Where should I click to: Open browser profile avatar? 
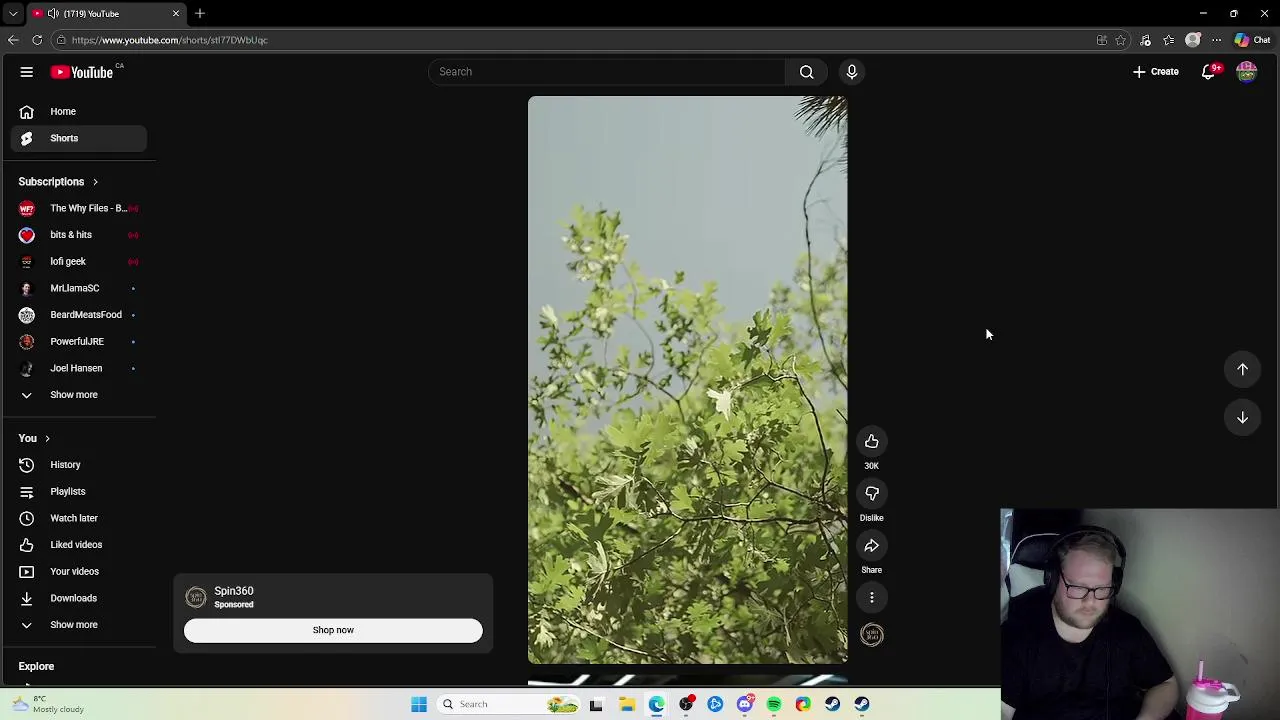[1193, 40]
